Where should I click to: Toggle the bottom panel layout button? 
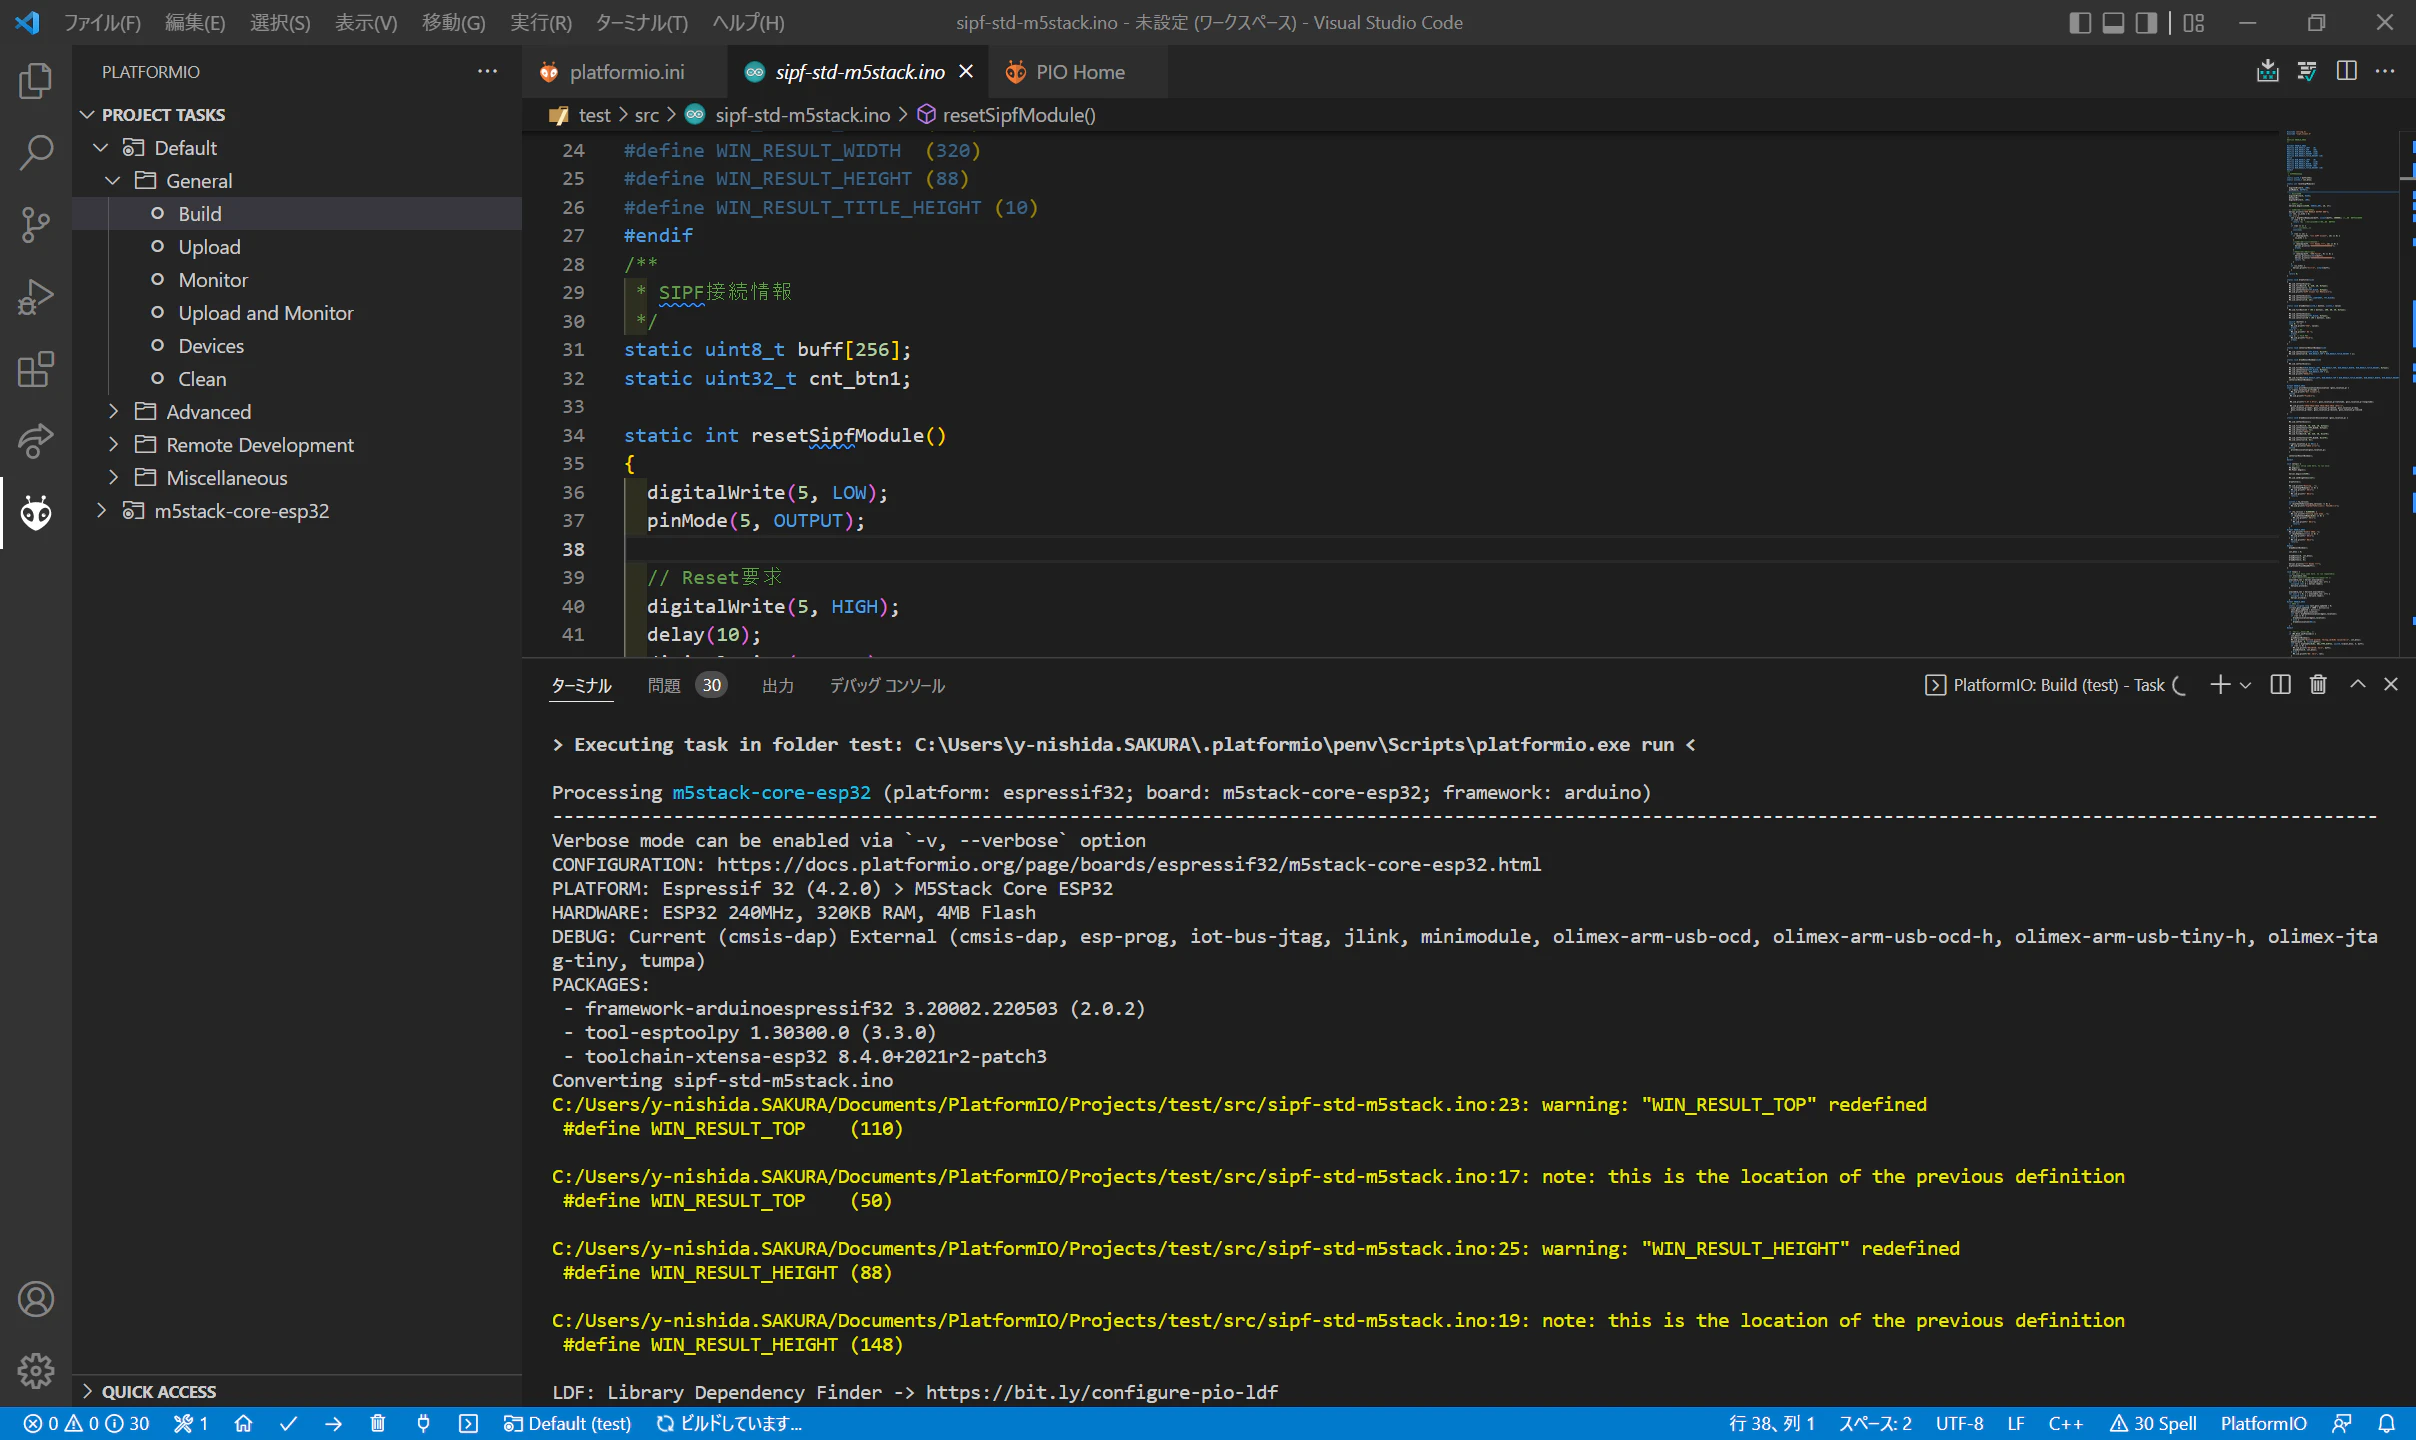pyautogui.click(x=2113, y=22)
